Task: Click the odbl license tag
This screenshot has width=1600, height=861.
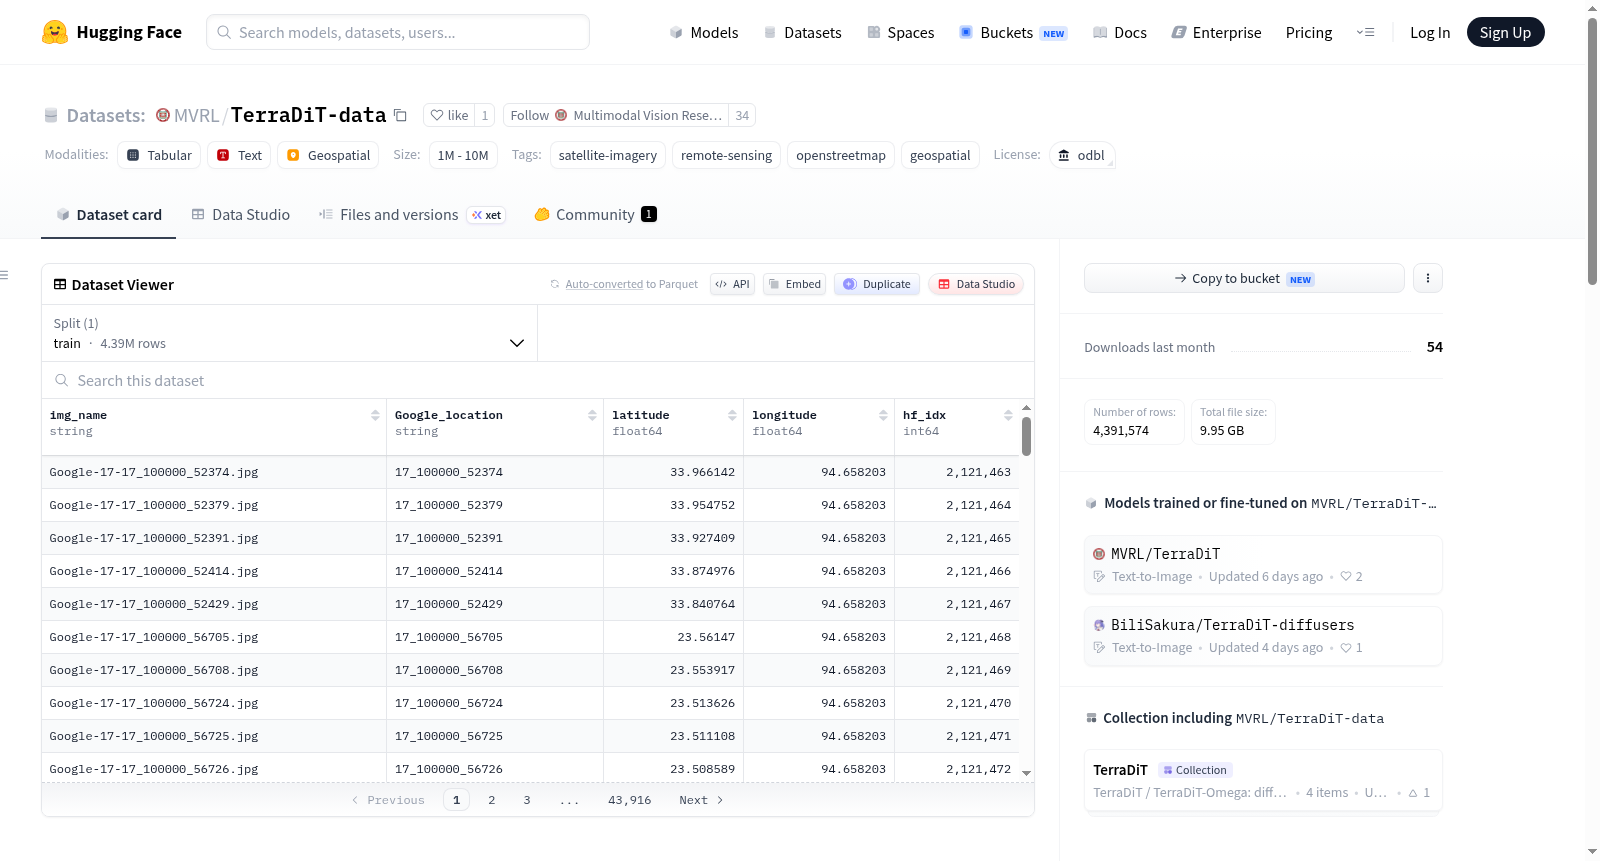Action: pyautogui.click(x=1082, y=155)
